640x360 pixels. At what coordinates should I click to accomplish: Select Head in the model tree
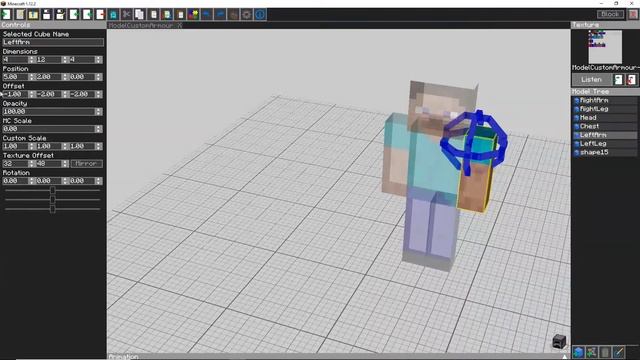pyautogui.click(x=604, y=118)
